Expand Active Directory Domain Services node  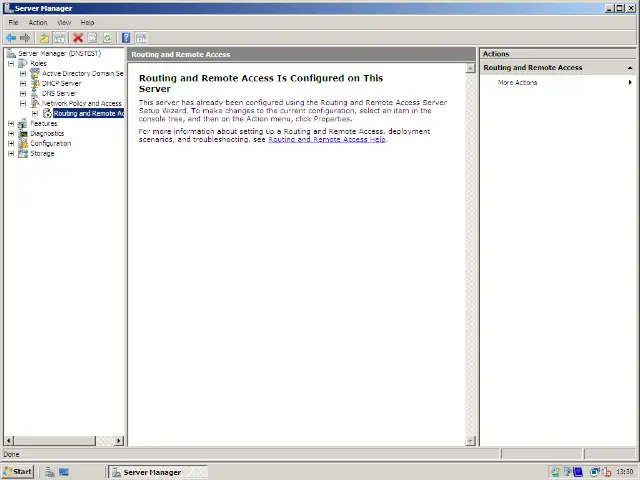23,73
